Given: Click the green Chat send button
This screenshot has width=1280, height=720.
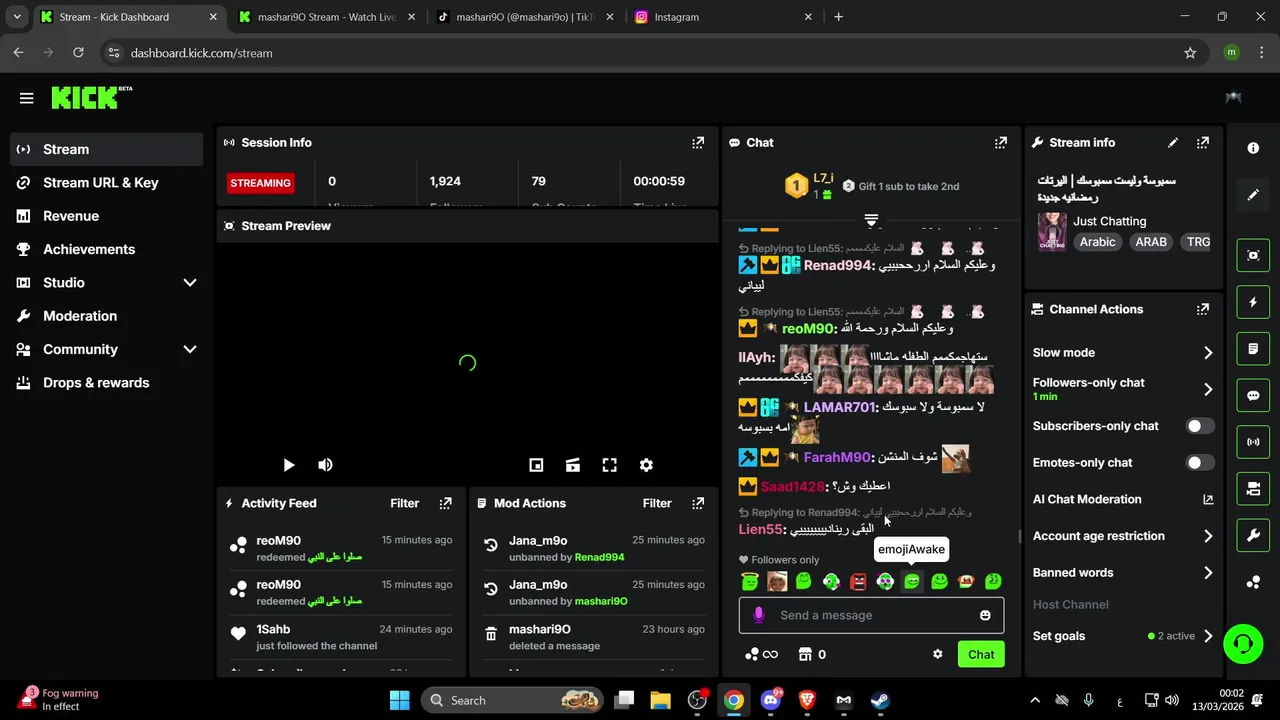Looking at the screenshot, I should tap(981, 654).
